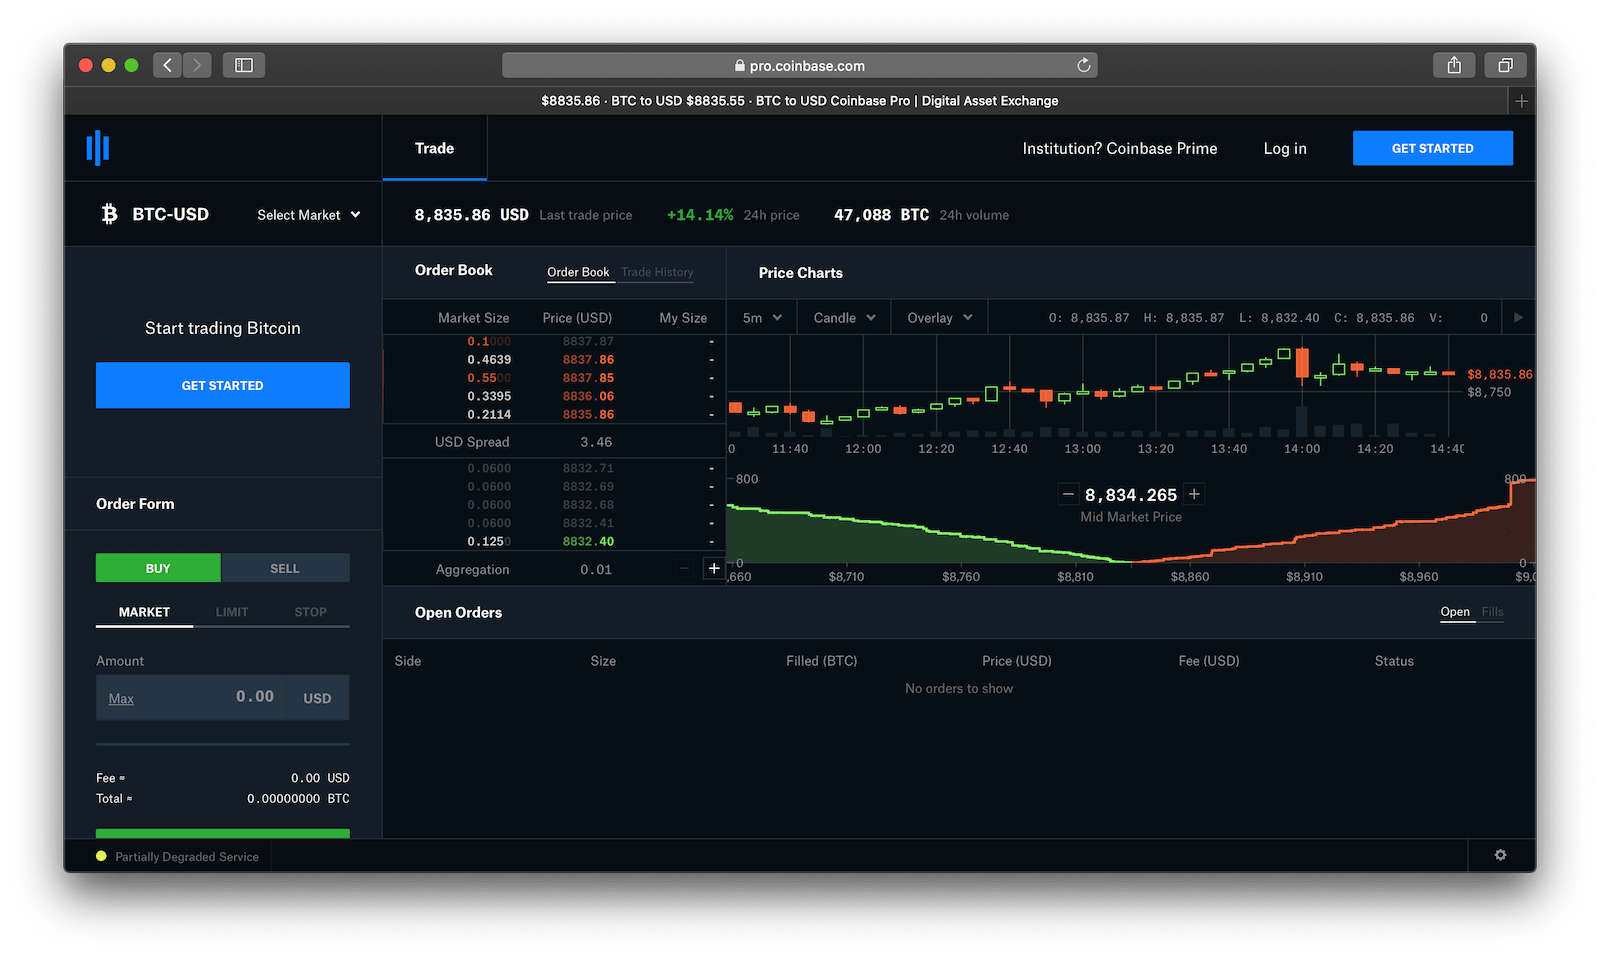
Task: Click the $8,835.86 chart price label
Action: [1499, 374]
